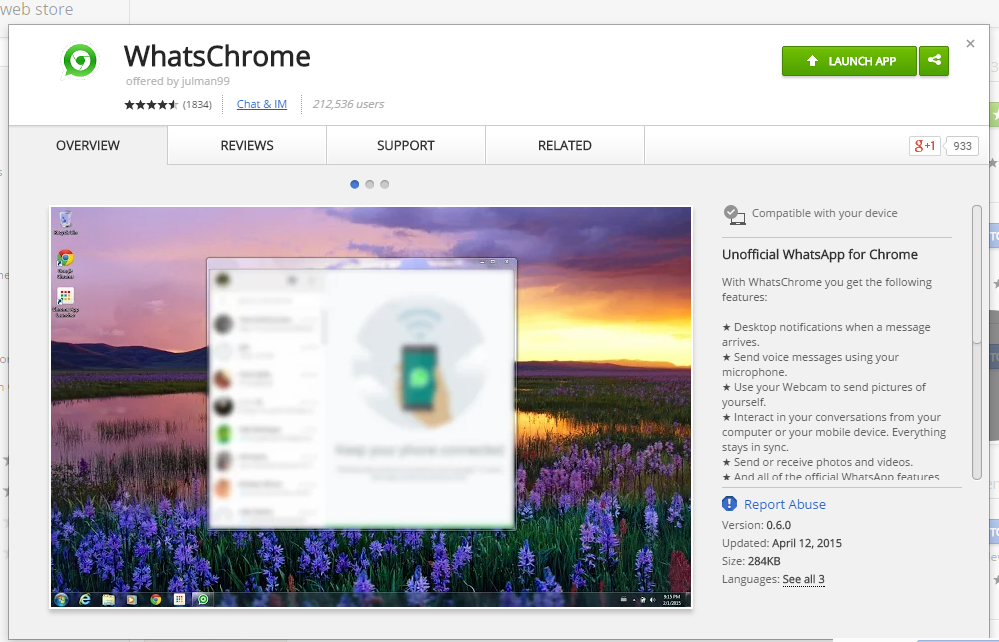Click the offered by julman99 text
This screenshot has height=642, width=999.
(x=178, y=81)
